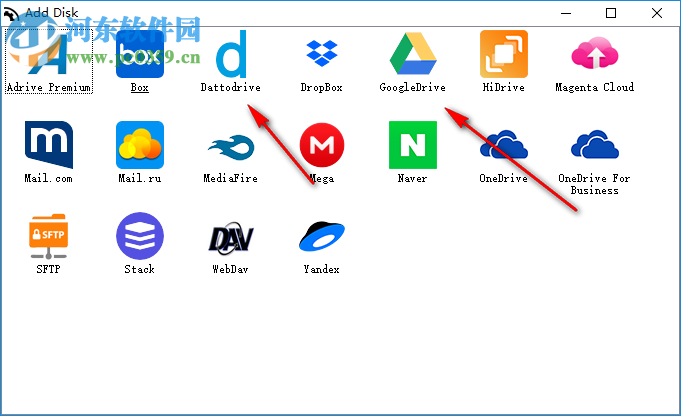Viewport: 681px width, 416px height.
Task: Click the 'Dattodrive' text label
Action: click(231, 87)
